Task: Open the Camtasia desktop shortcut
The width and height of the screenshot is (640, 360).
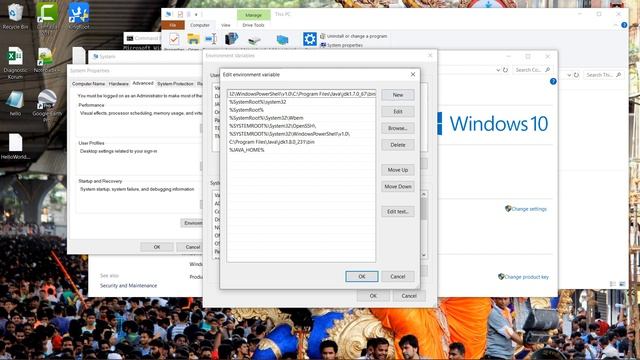Action: point(47,16)
